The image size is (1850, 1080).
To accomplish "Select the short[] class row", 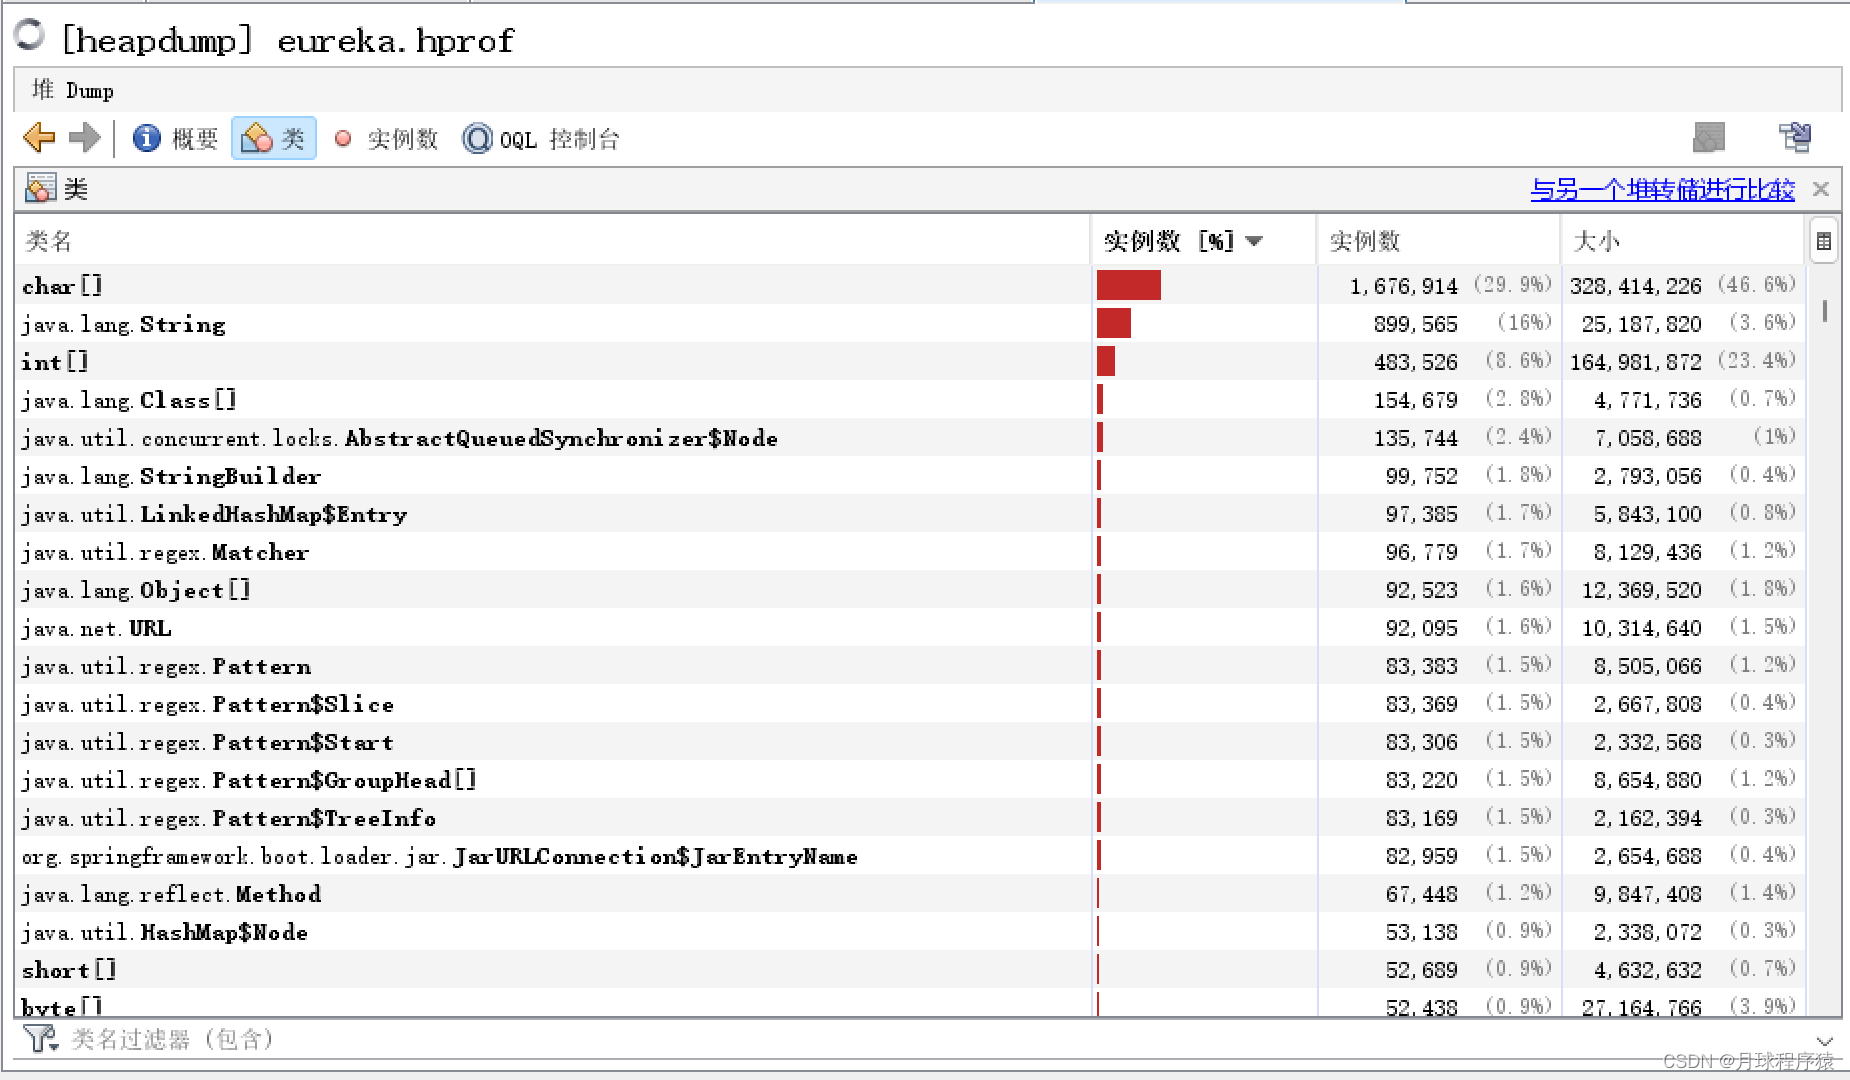I will pos(910,969).
